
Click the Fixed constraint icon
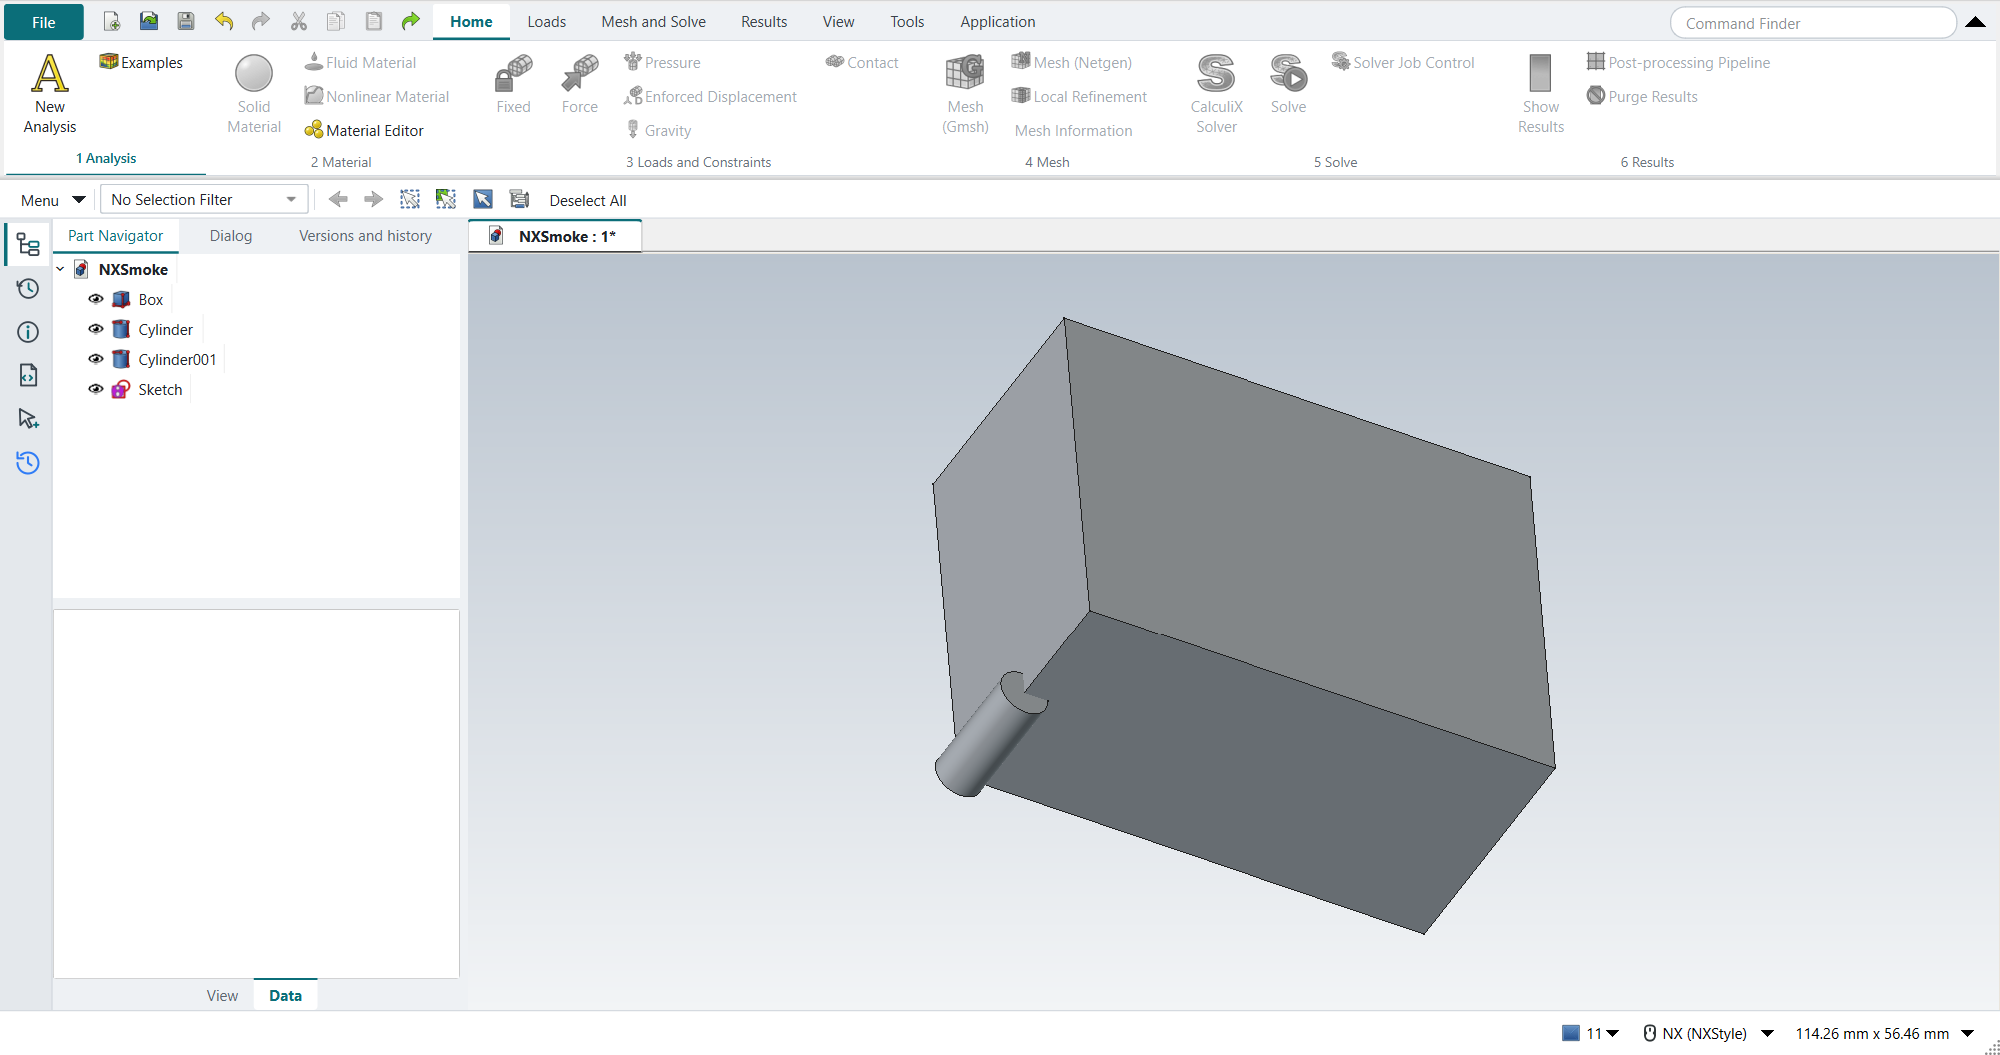tap(513, 84)
